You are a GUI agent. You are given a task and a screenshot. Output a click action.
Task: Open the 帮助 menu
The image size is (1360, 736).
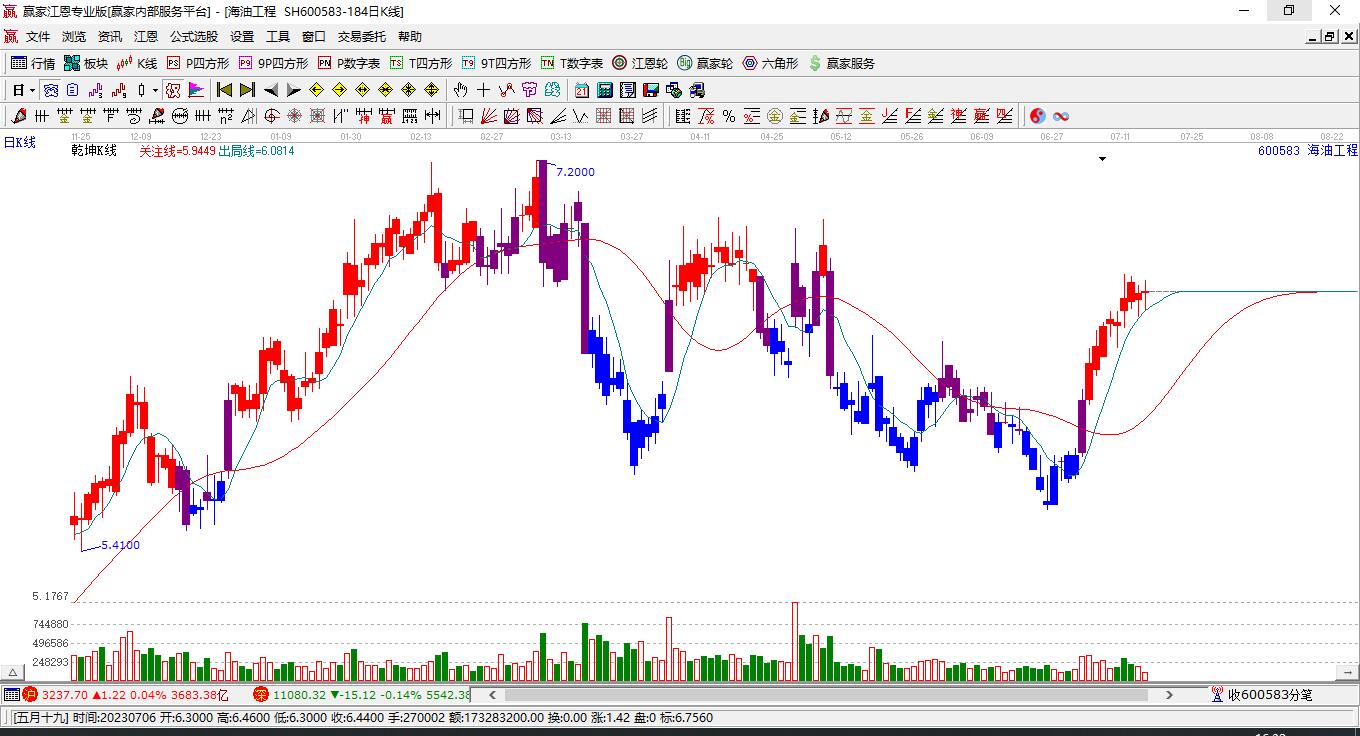click(x=410, y=37)
